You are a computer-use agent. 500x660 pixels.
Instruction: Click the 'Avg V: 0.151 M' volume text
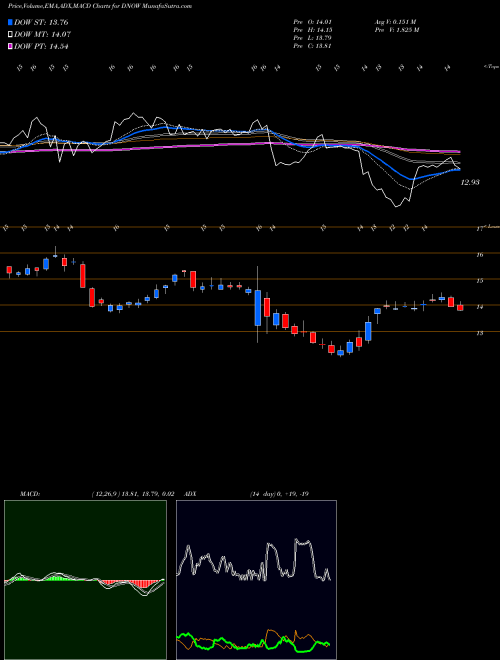395,21
